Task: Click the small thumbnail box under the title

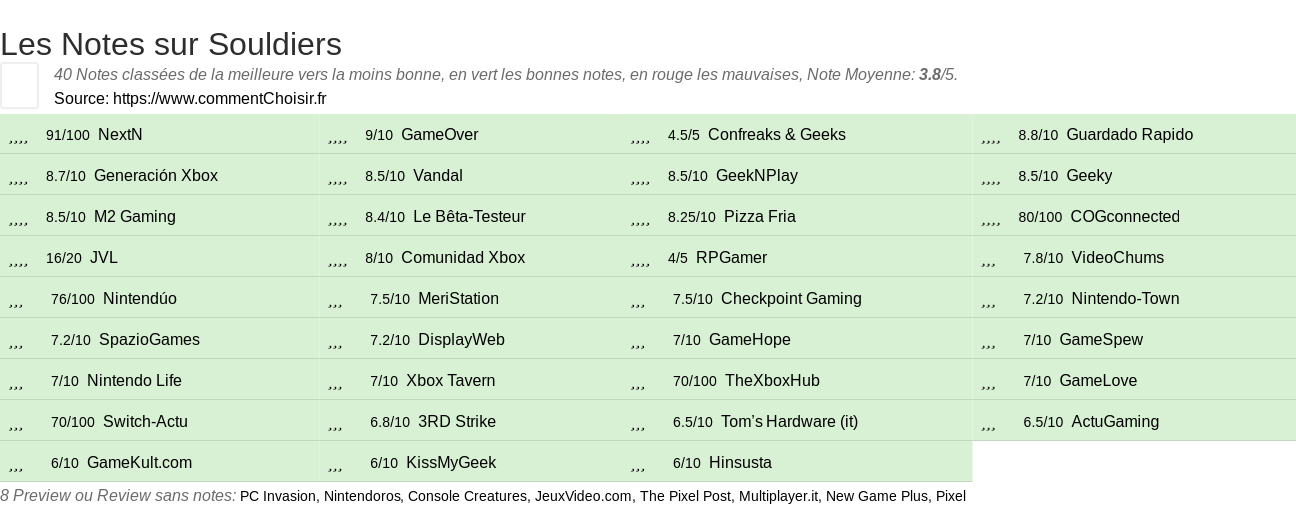Action: pos(19,85)
